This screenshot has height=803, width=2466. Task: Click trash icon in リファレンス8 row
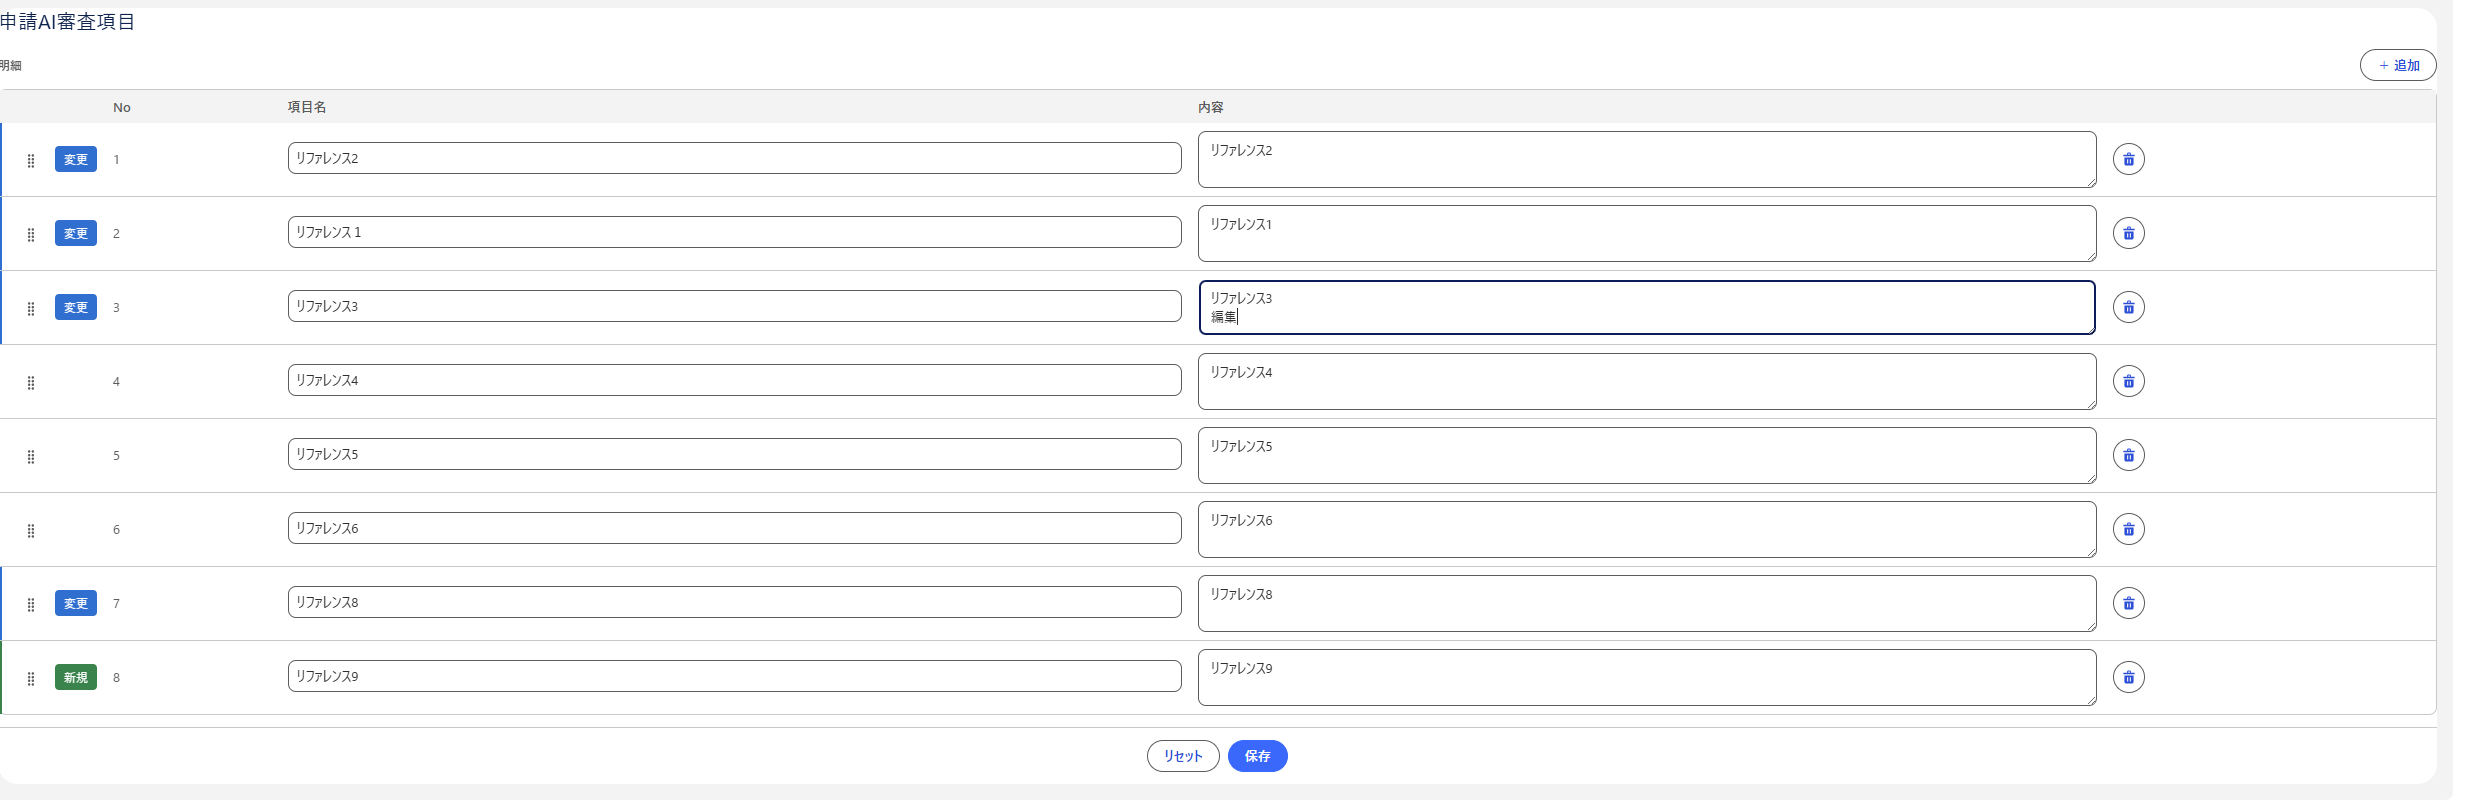(x=2128, y=603)
